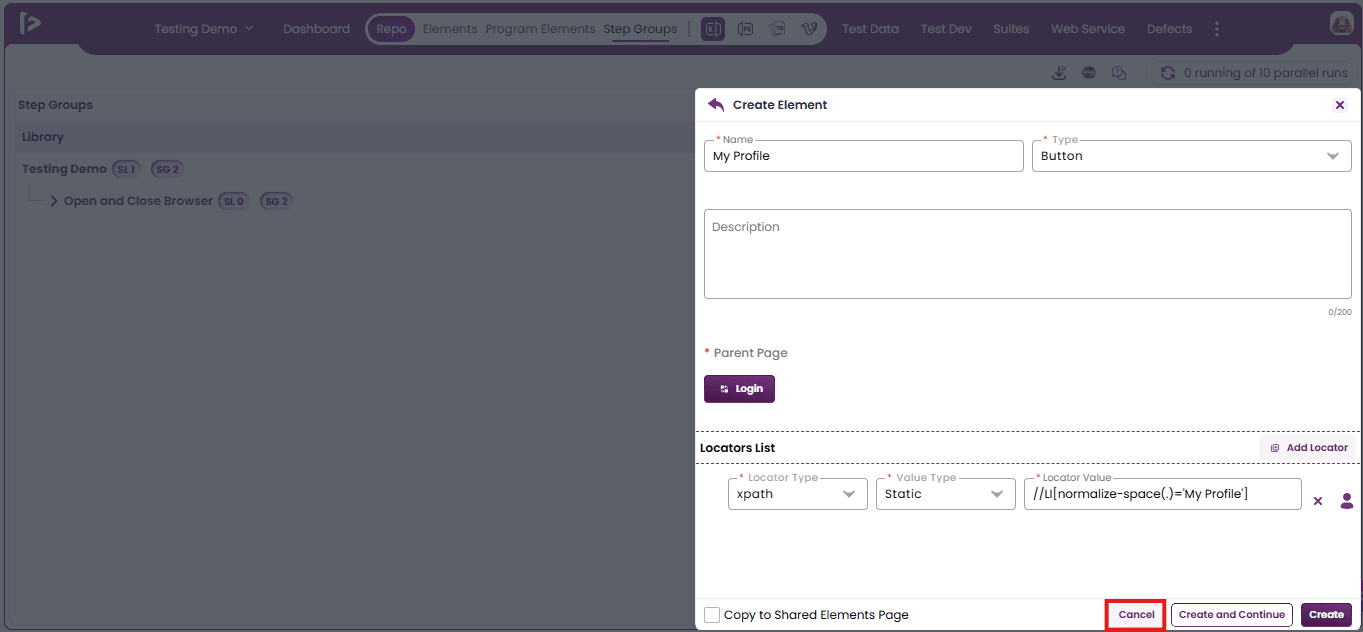
Task: Open the Type dropdown showing Button
Action: coord(1191,156)
